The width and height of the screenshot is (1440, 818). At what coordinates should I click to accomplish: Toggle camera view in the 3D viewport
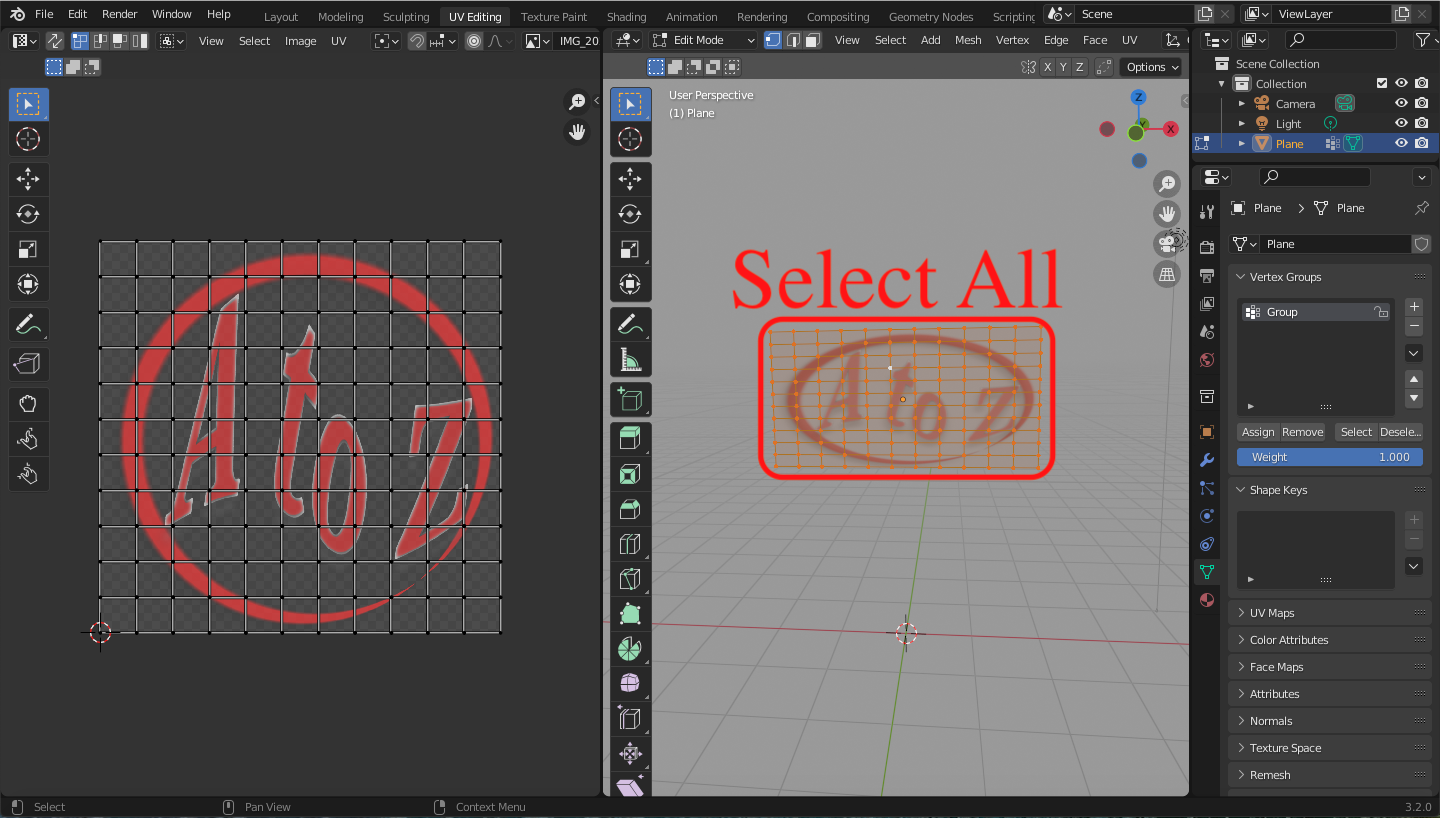coord(1167,243)
